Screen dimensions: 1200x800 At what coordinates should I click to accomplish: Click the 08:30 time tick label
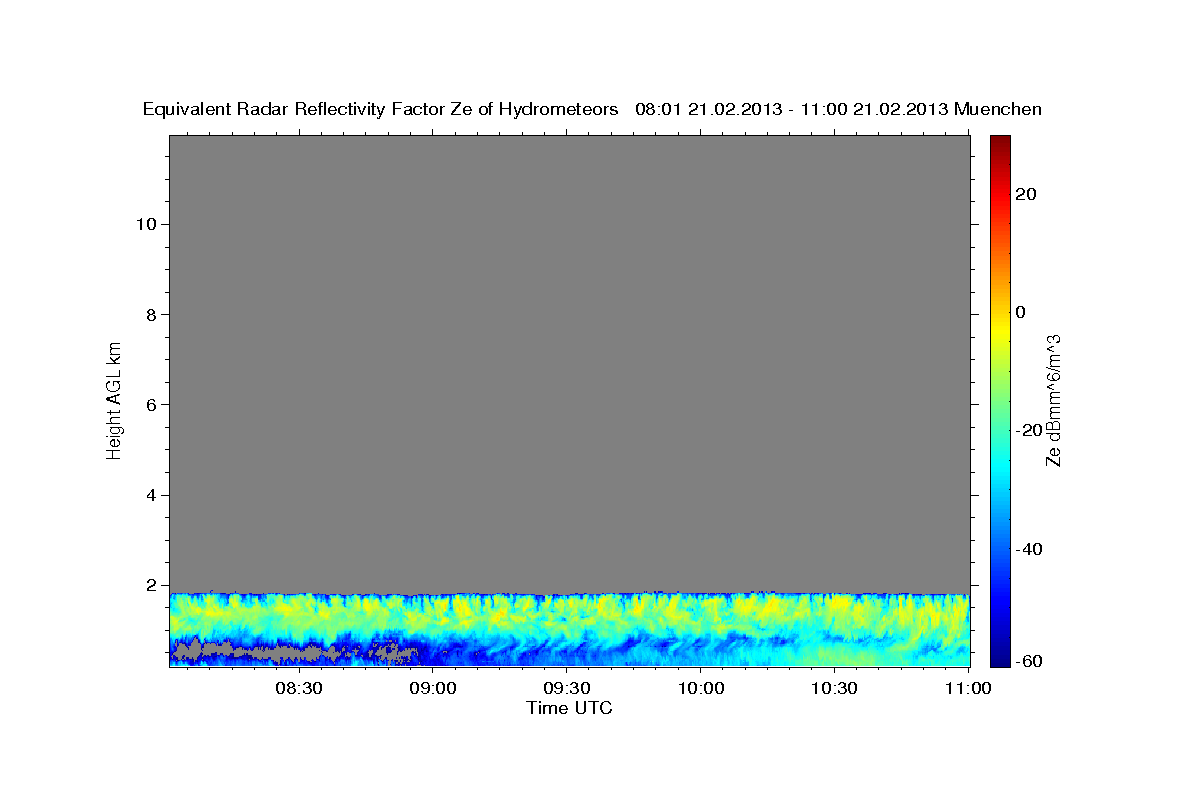pos(299,689)
